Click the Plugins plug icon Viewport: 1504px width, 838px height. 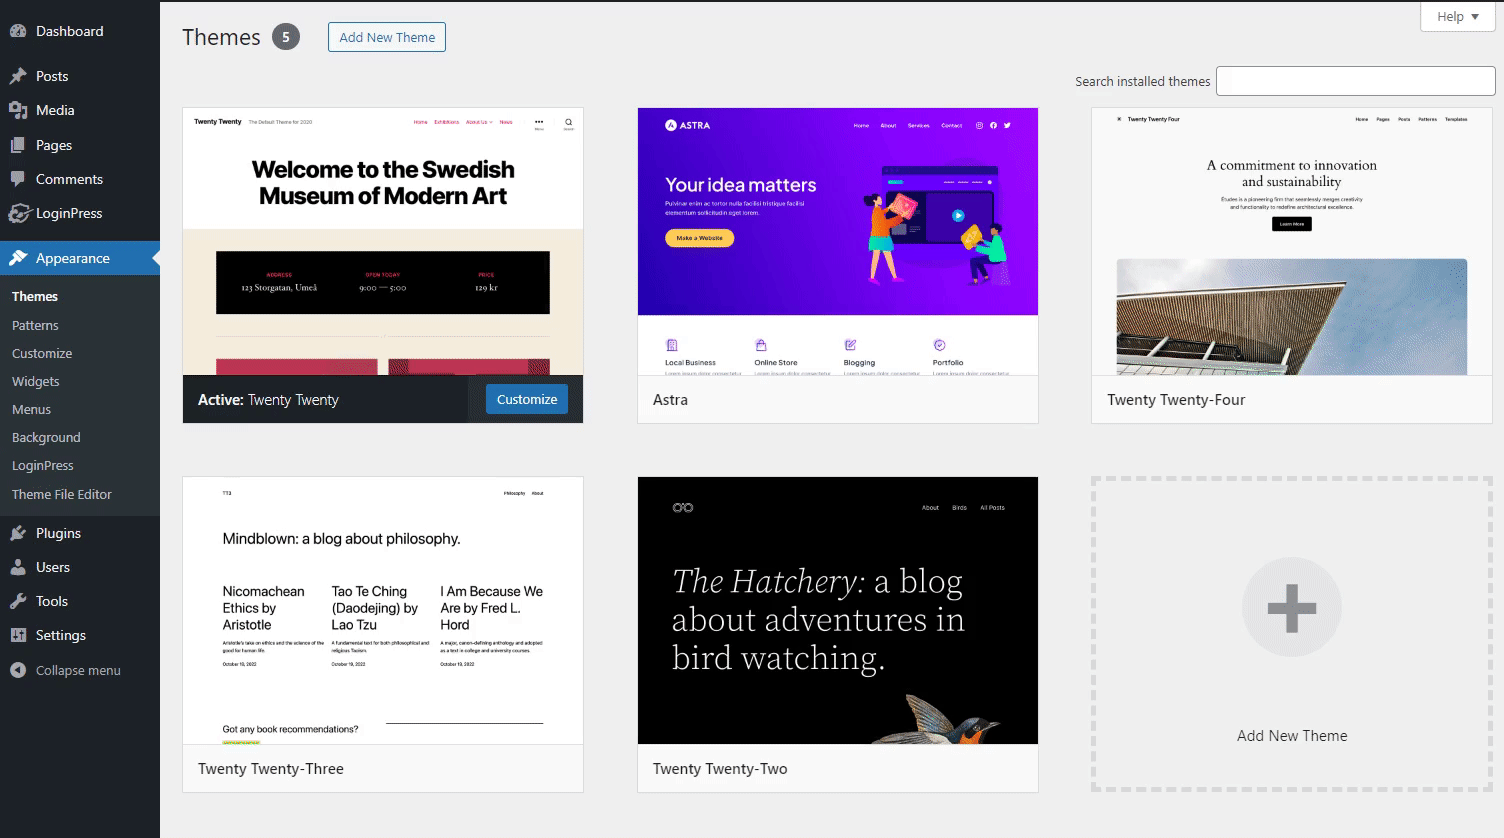point(18,533)
